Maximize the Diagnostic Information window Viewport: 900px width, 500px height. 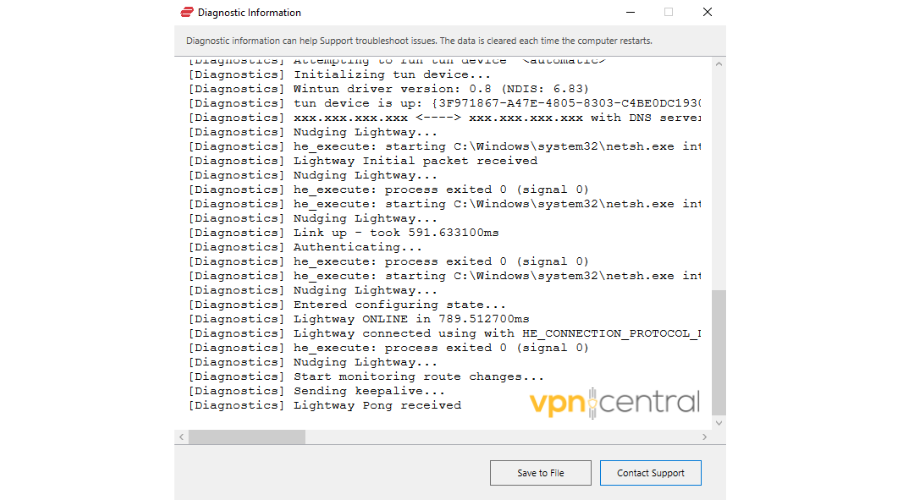point(668,12)
